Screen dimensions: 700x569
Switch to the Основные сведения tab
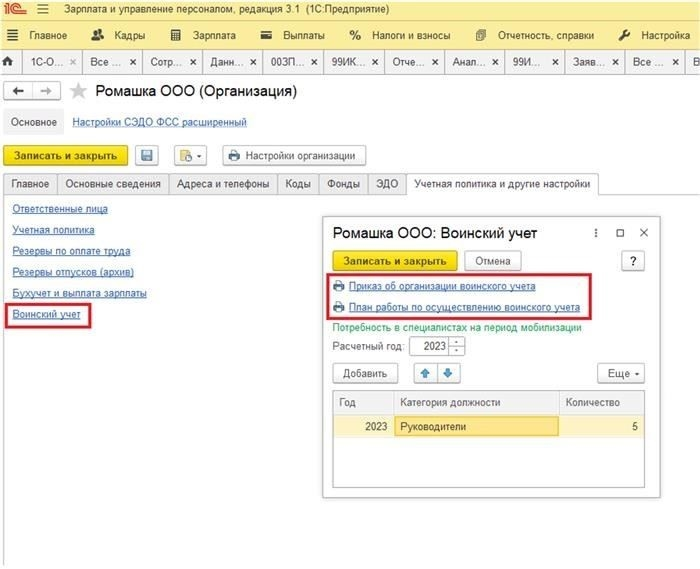113,184
